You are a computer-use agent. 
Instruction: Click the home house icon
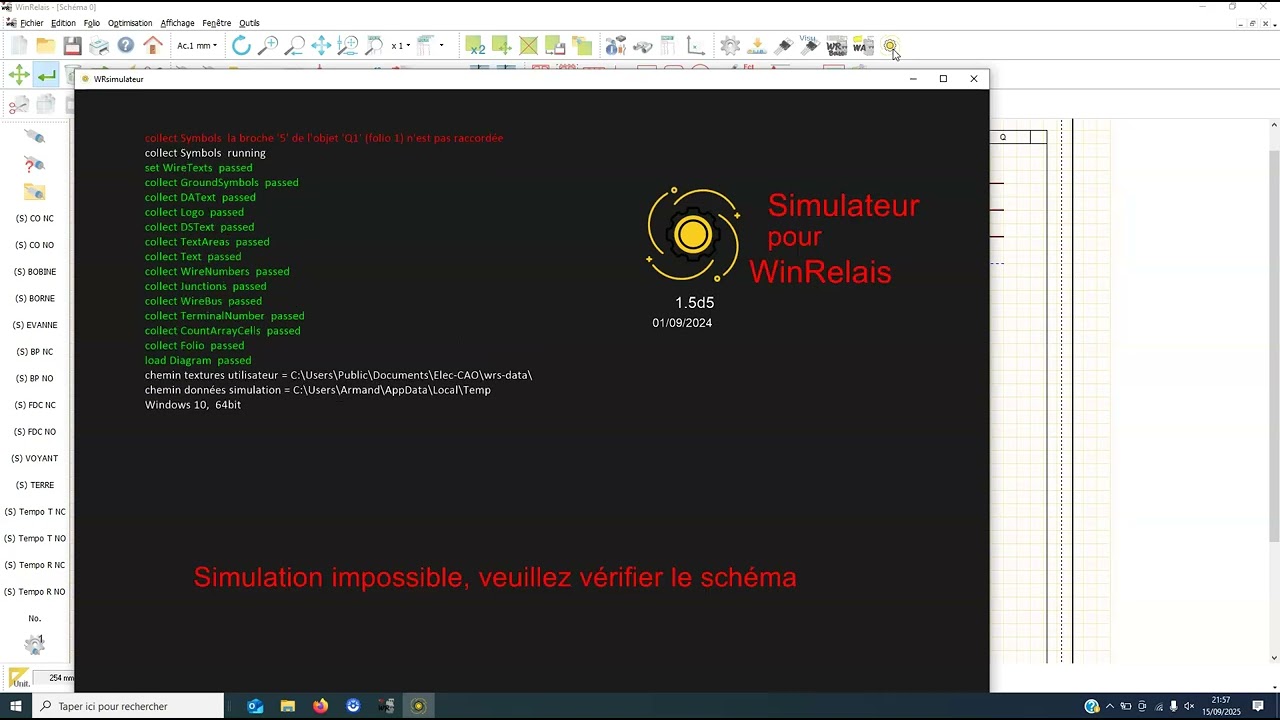point(153,46)
